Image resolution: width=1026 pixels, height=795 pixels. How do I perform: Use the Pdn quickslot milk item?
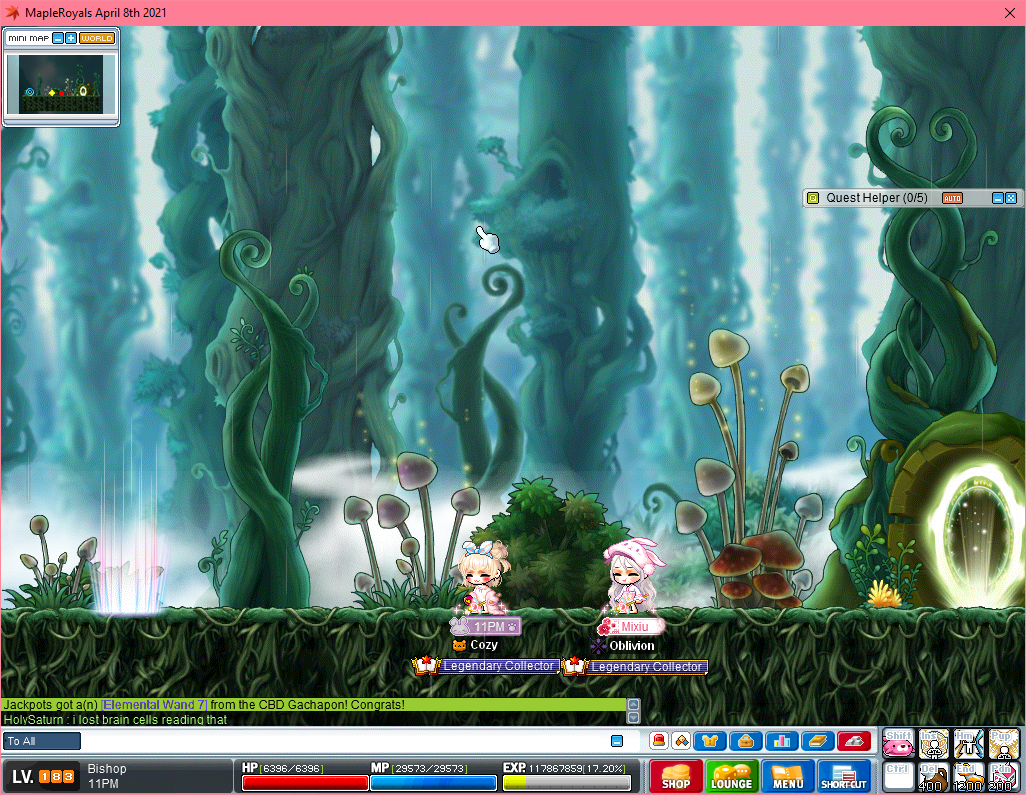pos(1003,776)
